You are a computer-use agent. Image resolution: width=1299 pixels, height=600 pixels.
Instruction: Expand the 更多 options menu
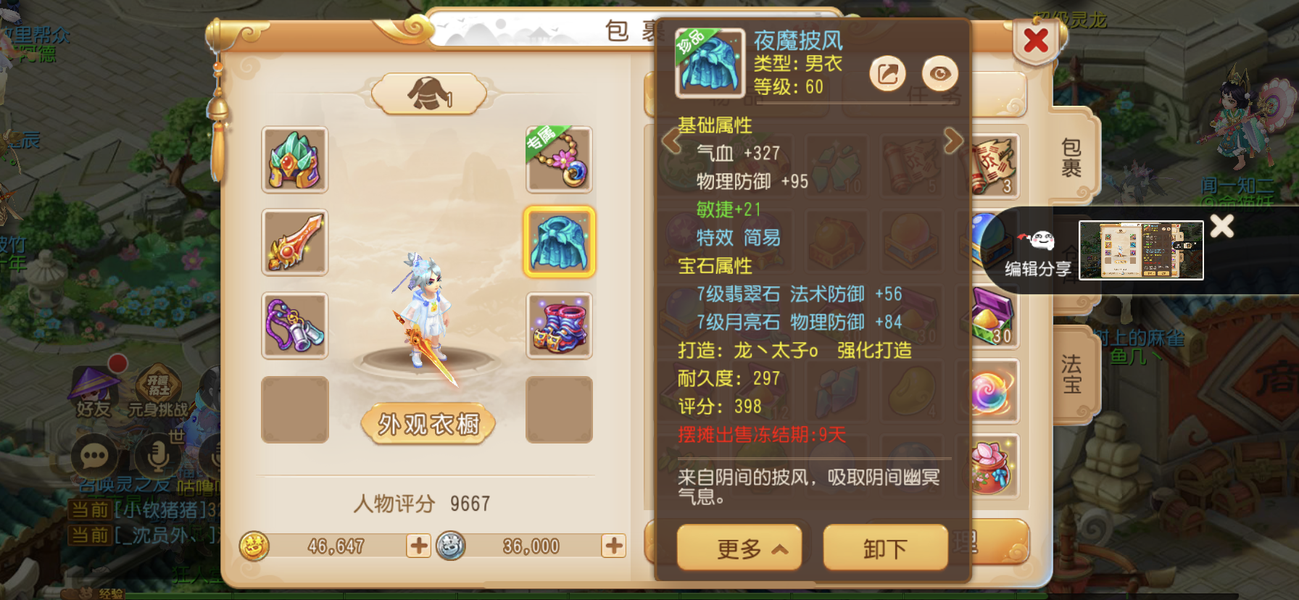(x=740, y=548)
